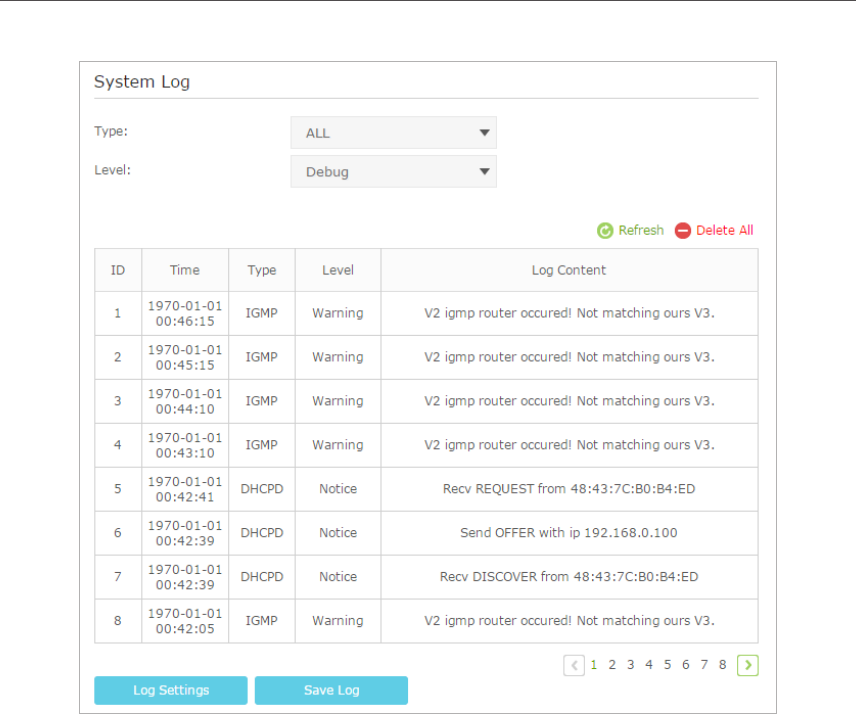Click the Refresh text link
856x714 pixels.
coord(640,230)
